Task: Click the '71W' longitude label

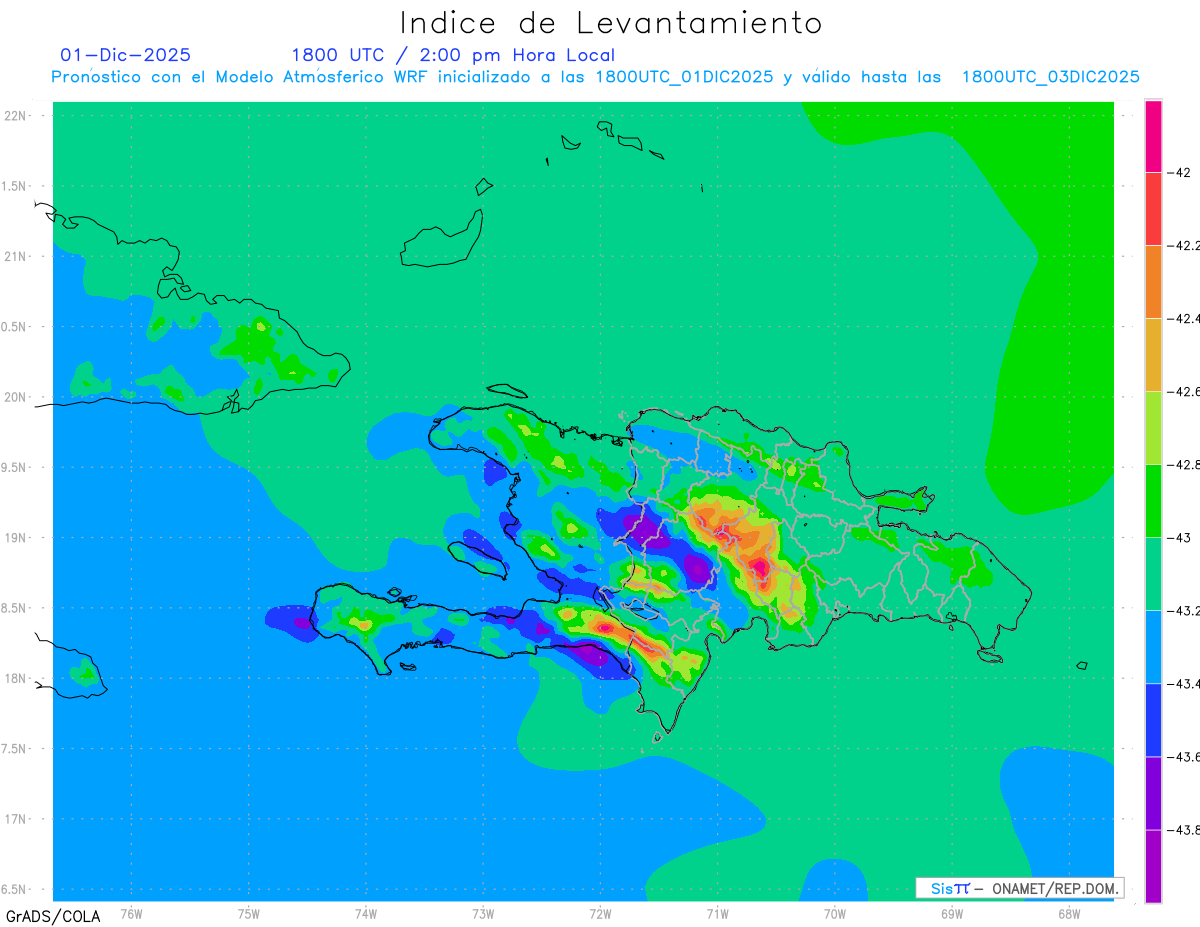Action: pos(717,913)
